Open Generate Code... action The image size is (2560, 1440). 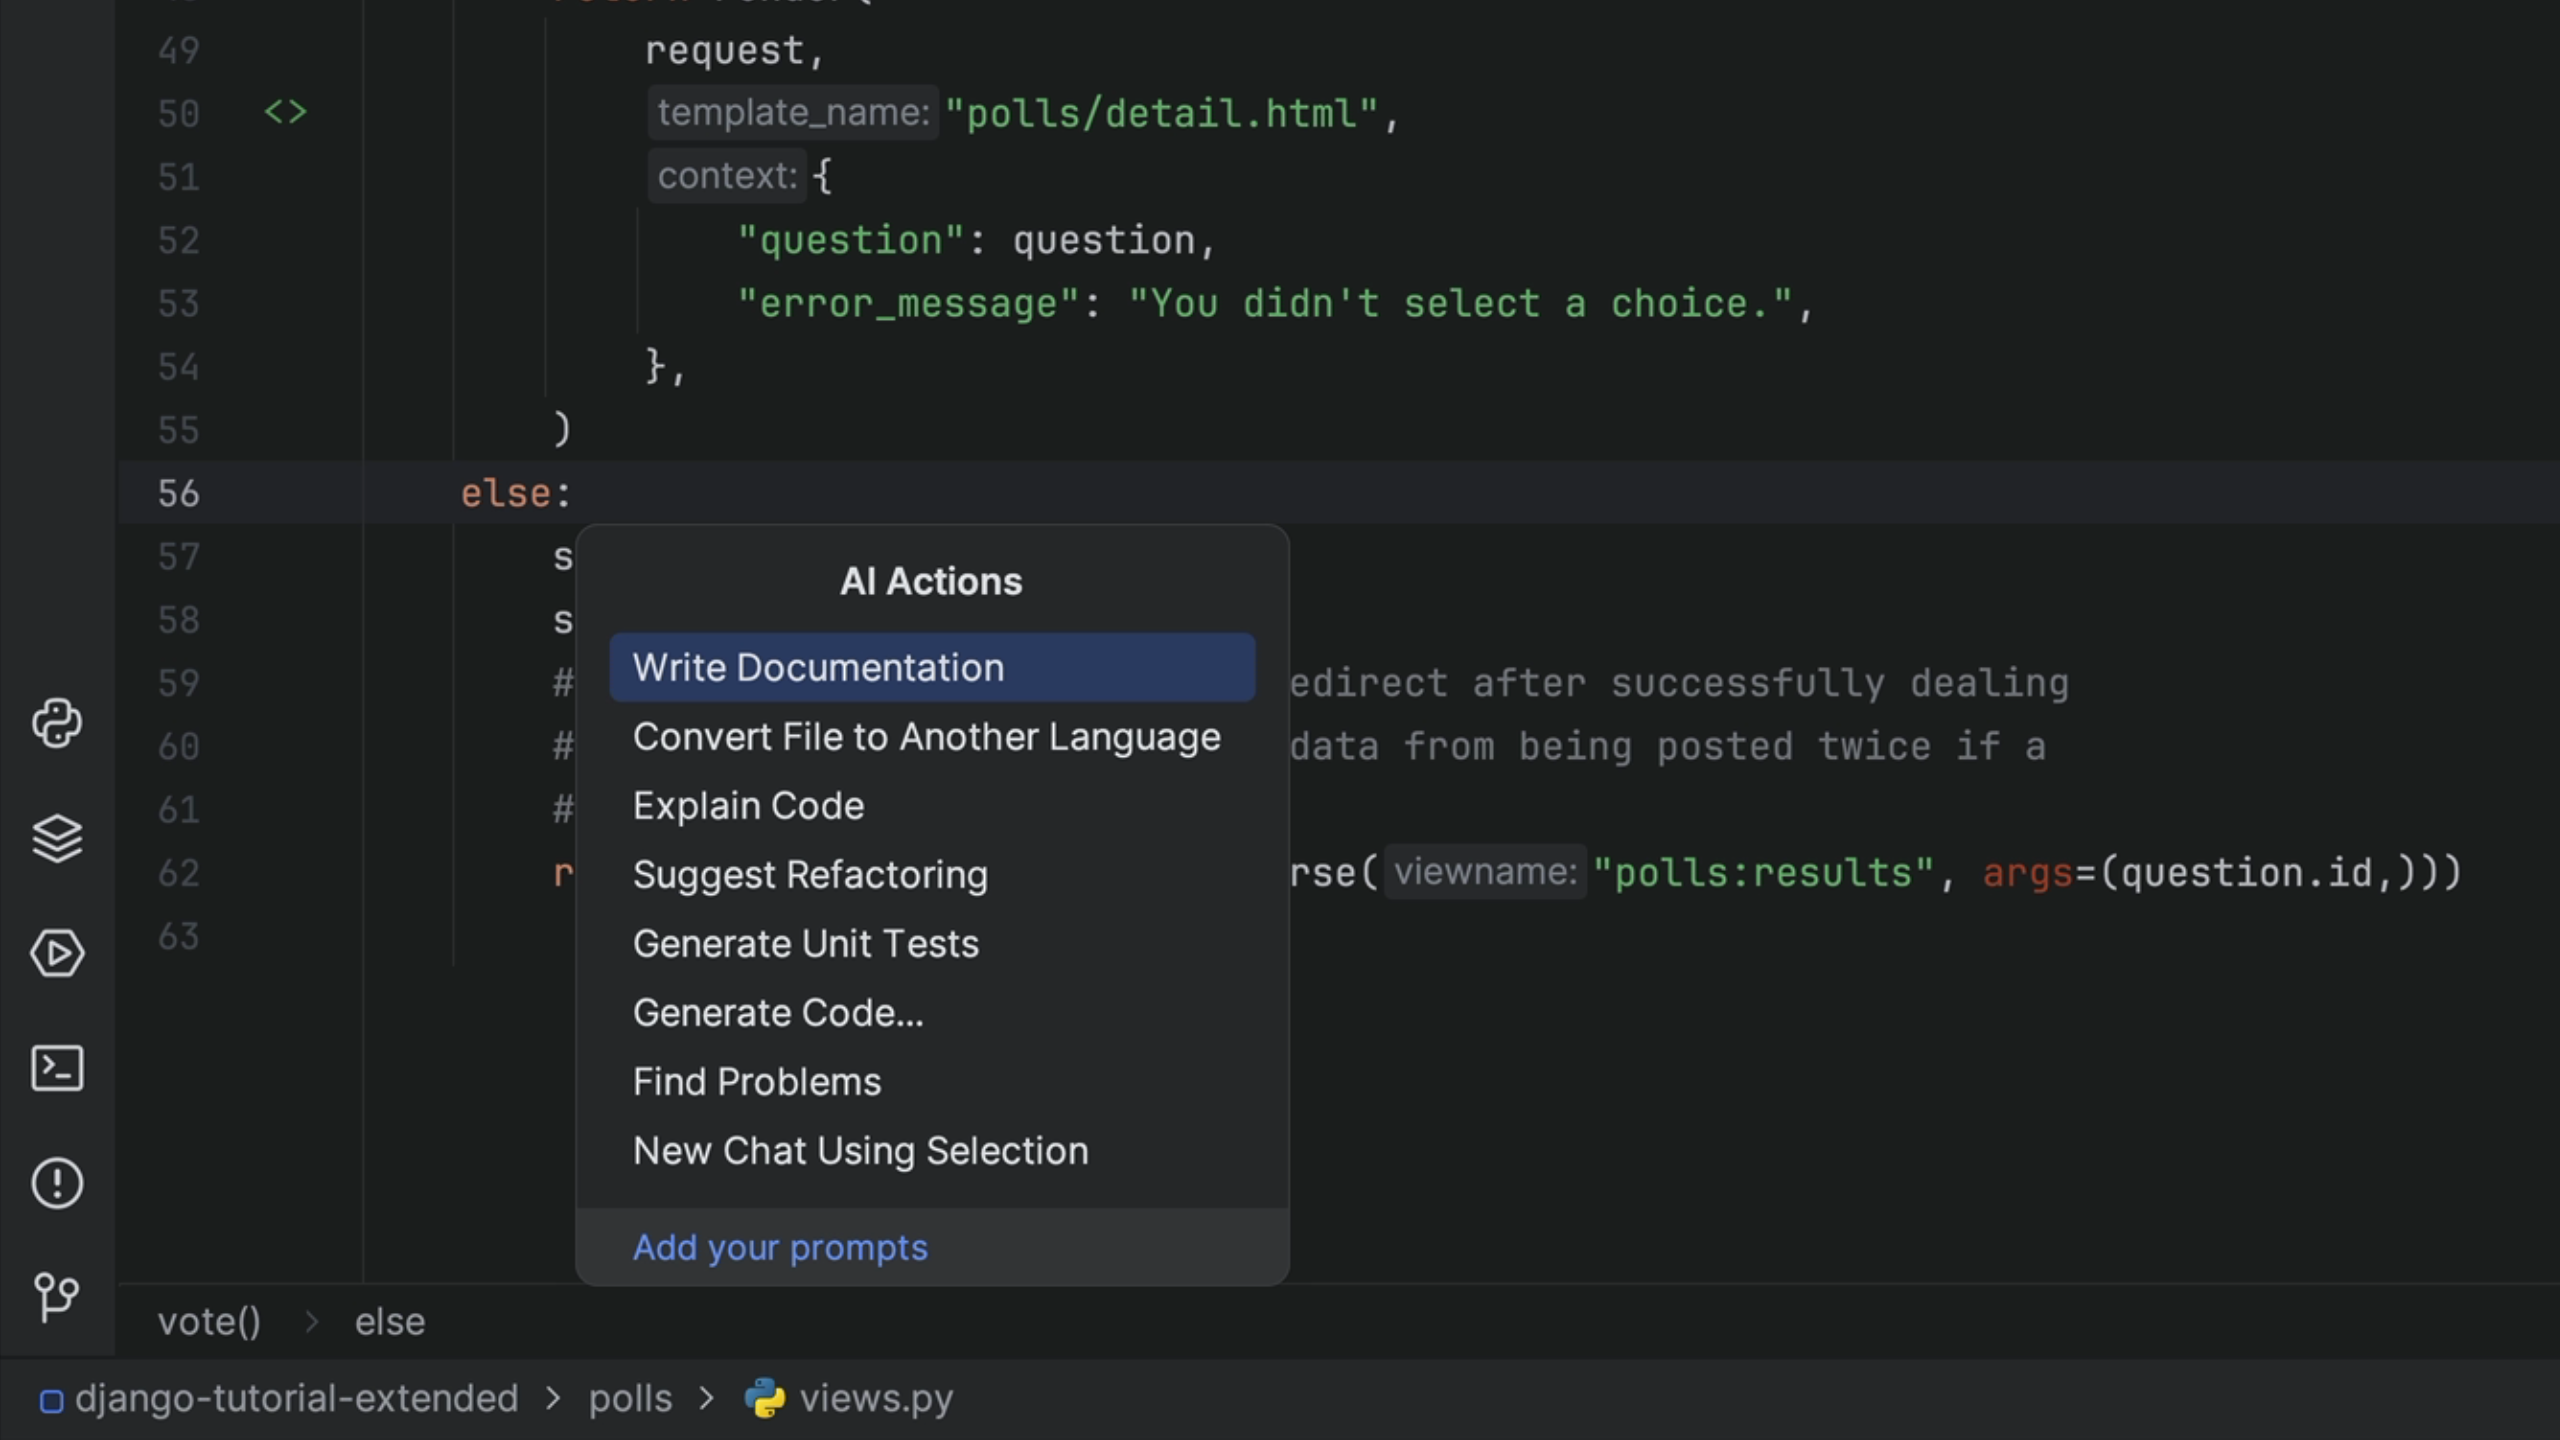tap(778, 1013)
